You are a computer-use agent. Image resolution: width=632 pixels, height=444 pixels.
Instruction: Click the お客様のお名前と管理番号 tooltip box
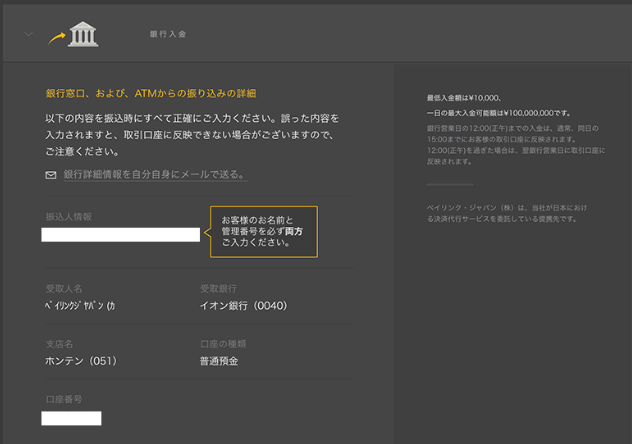[264, 232]
